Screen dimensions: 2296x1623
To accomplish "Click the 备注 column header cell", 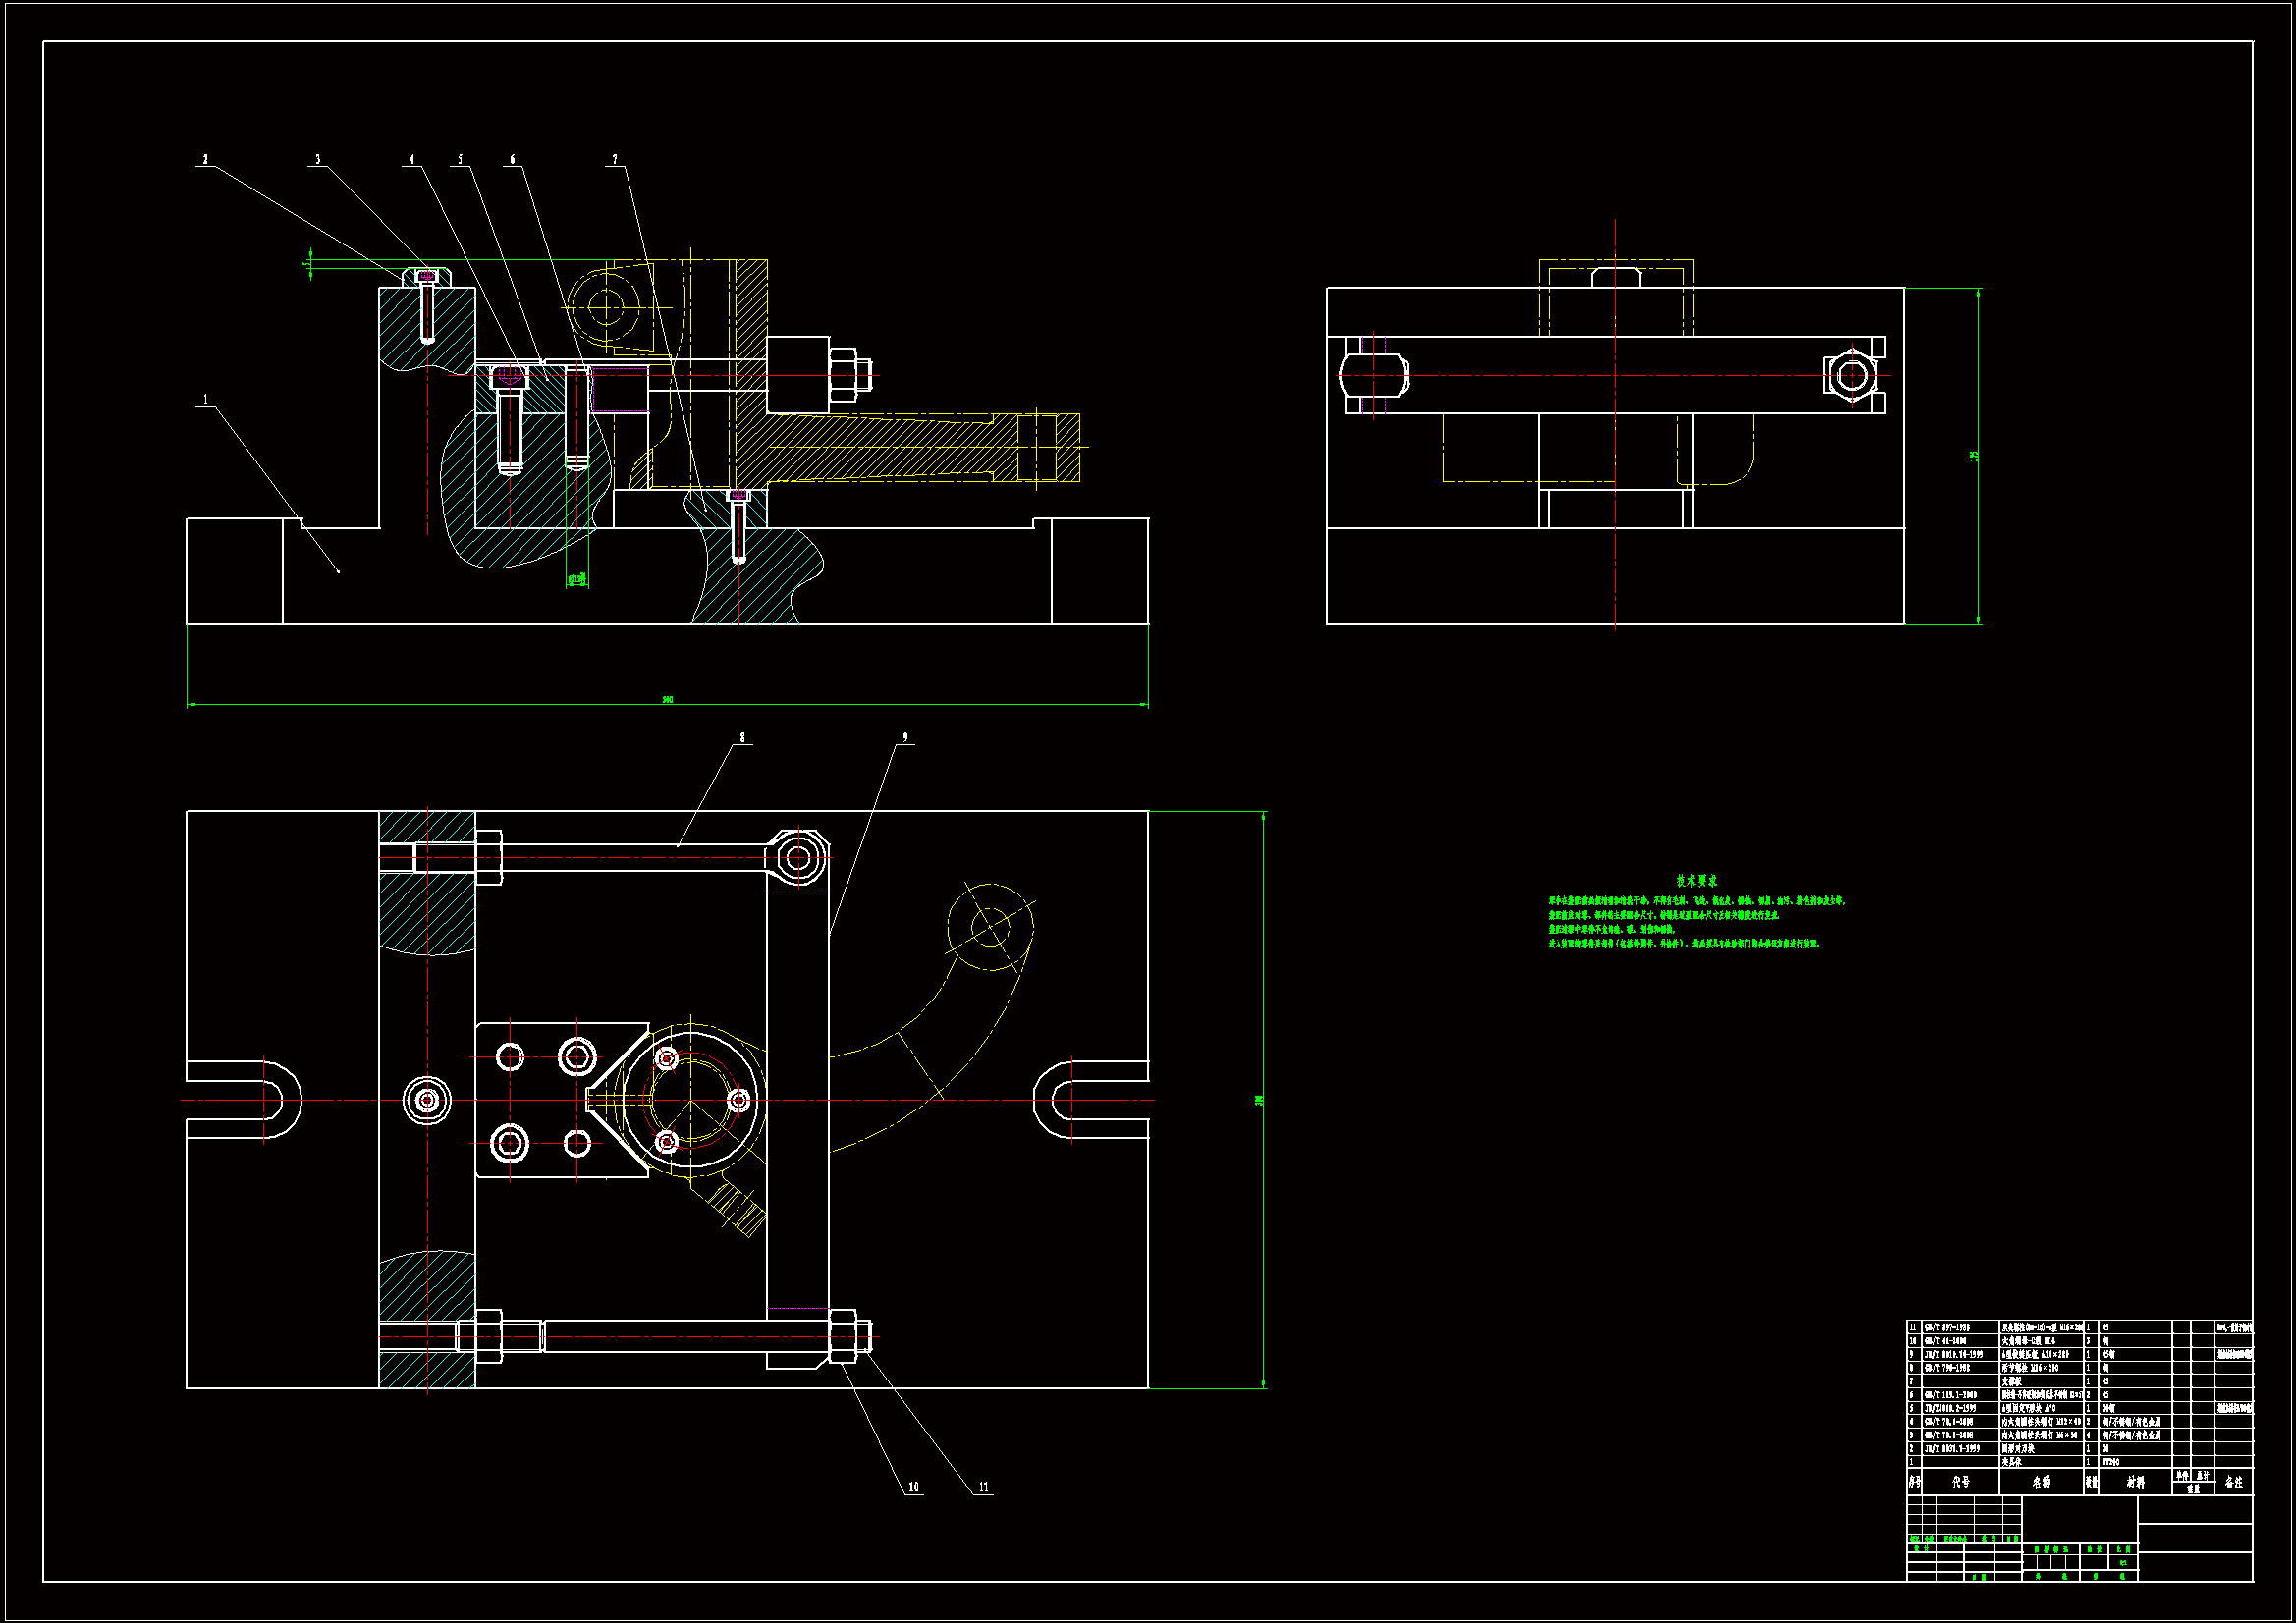I will (x=2233, y=1482).
